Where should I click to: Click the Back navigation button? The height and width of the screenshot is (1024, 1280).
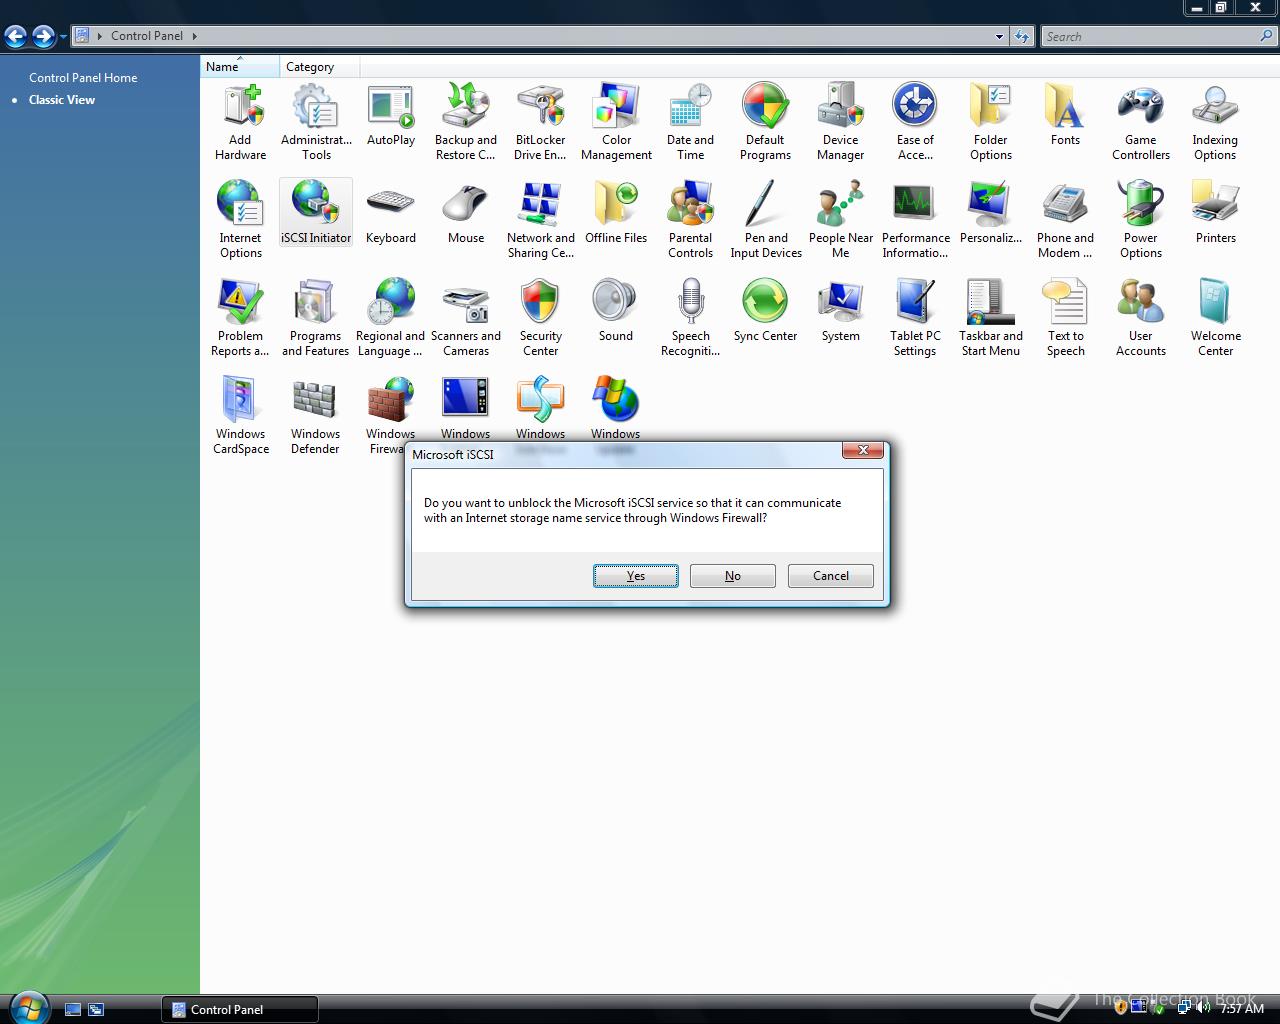click(15, 37)
